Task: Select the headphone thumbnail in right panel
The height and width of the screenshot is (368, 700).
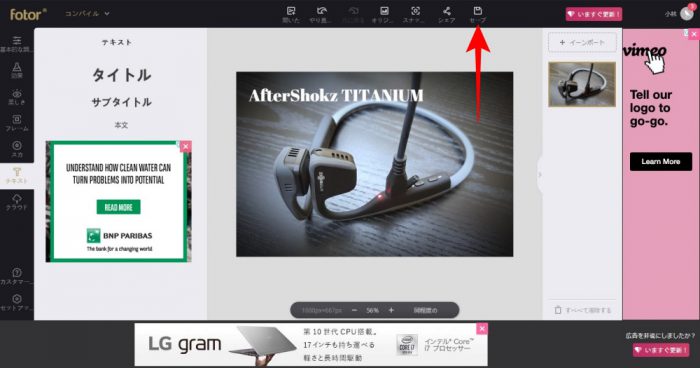Action: coord(582,84)
